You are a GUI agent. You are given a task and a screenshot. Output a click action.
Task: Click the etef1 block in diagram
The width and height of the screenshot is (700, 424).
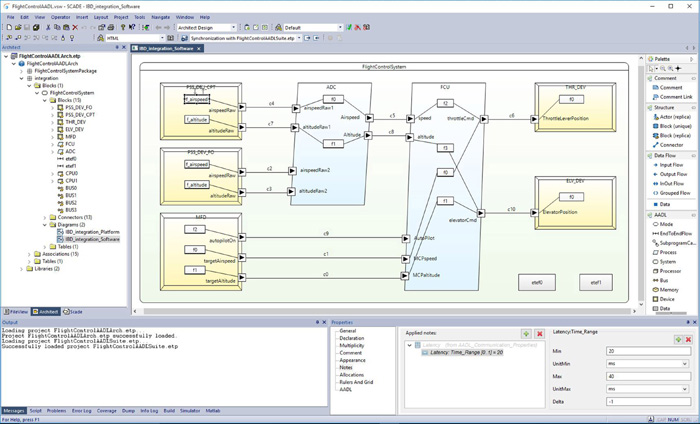[596, 283]
